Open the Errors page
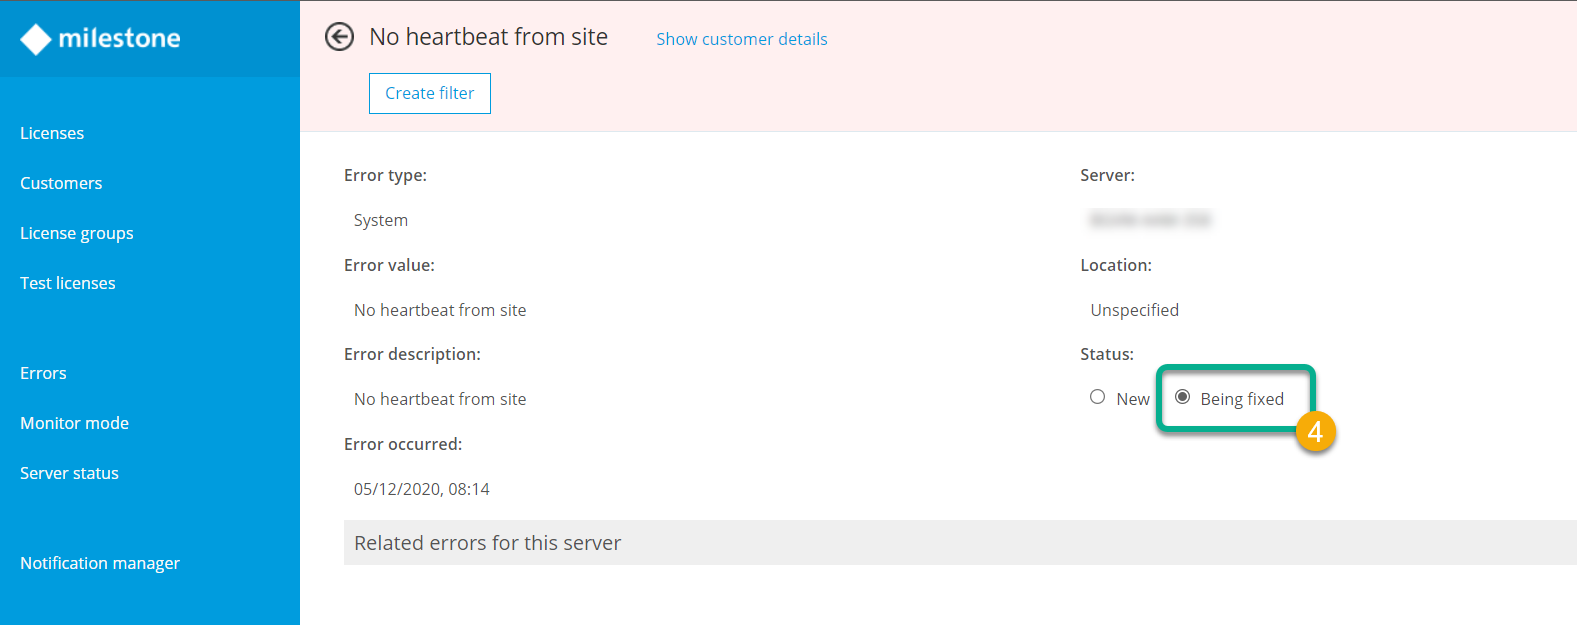Image resolution: width=1577 pixels, height=625 pixels. 43,373
